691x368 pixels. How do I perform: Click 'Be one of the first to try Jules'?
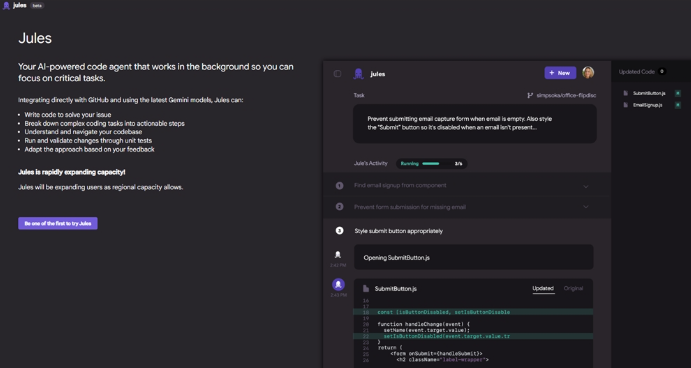point(58,223)
